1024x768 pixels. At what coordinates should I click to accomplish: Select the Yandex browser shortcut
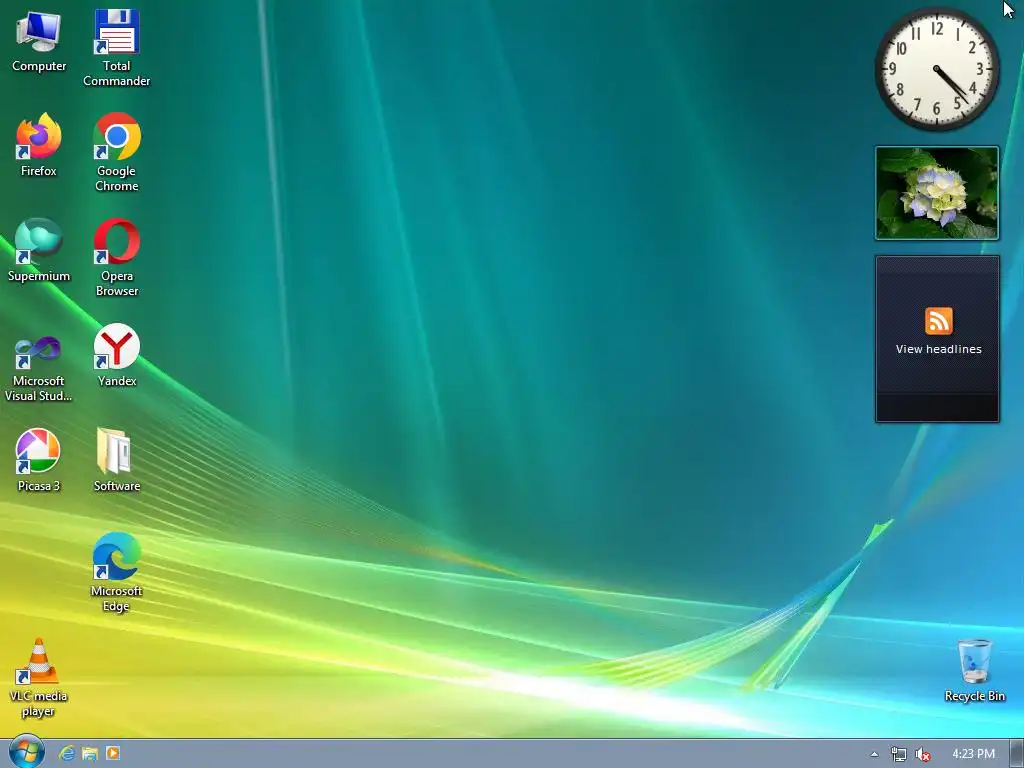pos(116,355)
